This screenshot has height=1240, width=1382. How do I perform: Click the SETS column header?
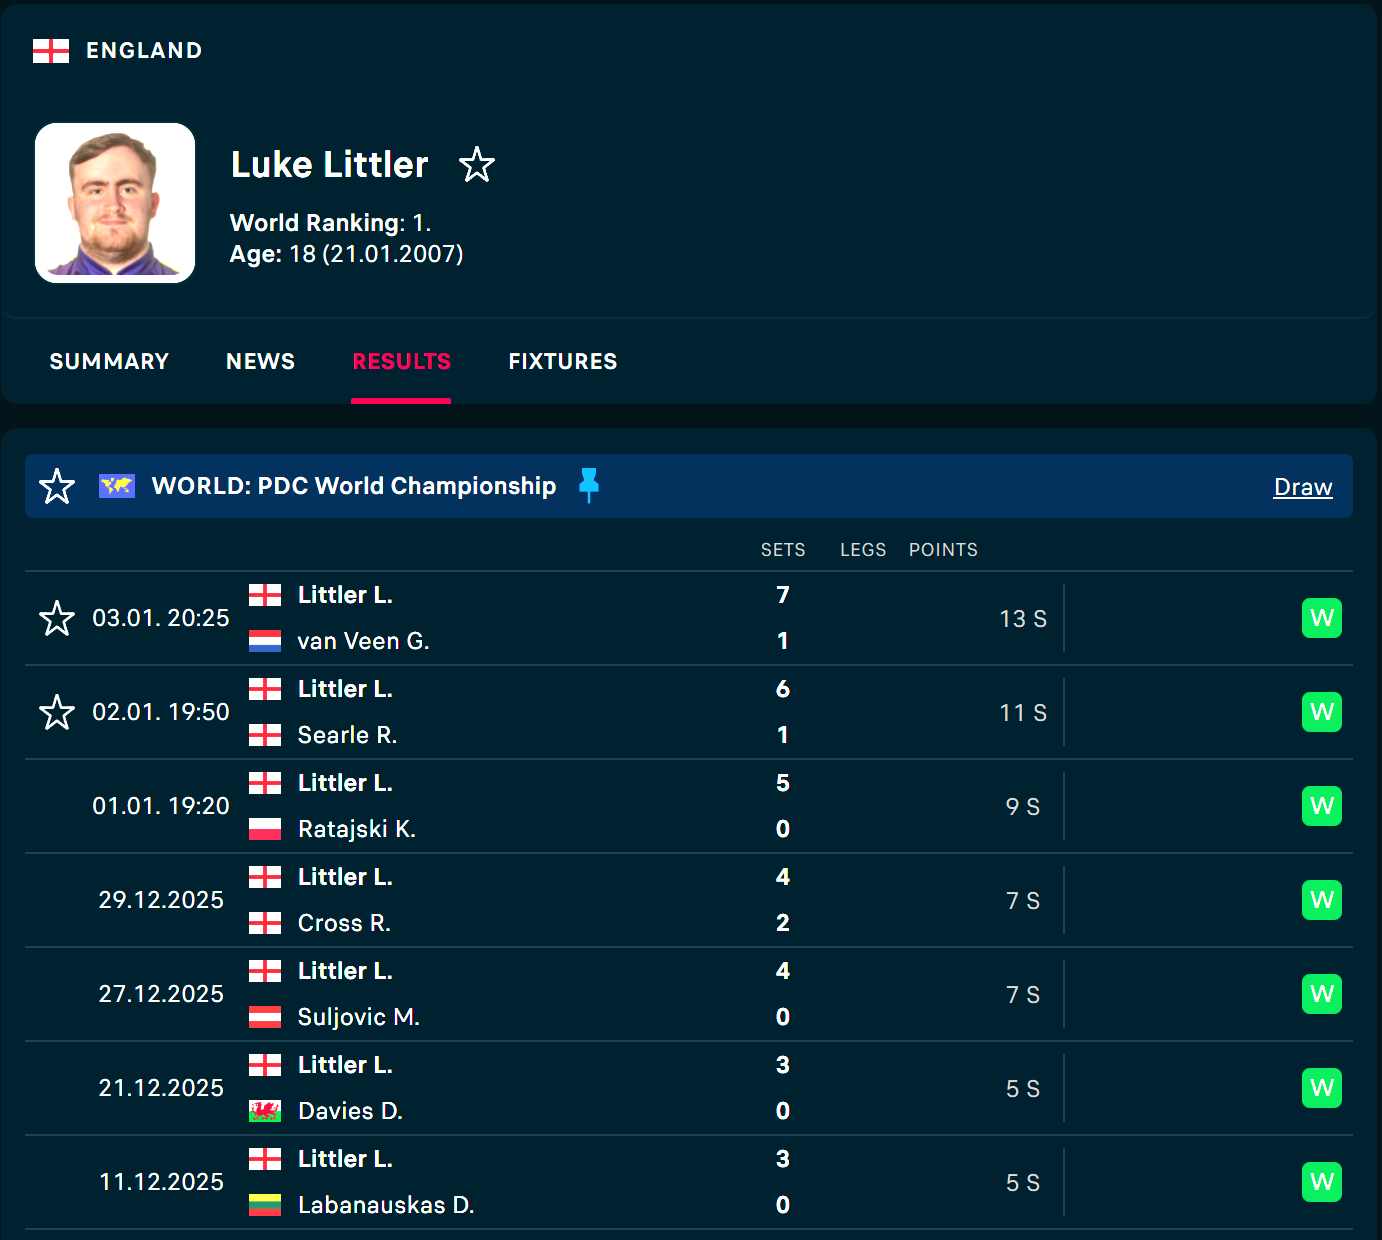tap(783, 550)
